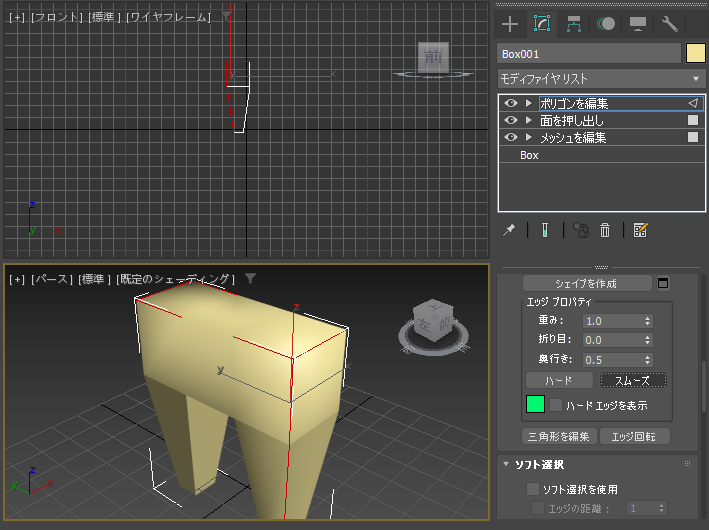
Task: Open the perspective viewport [+] menu
Action: pyautogui.click(x=16, y=279)
